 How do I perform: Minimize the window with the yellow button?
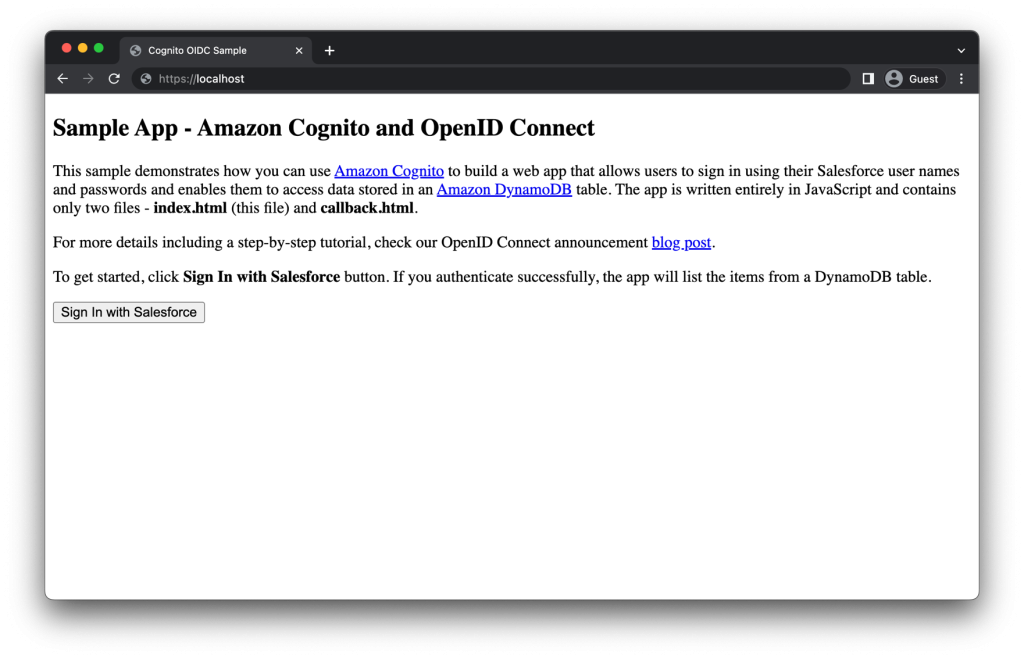[x=82, y=48]
